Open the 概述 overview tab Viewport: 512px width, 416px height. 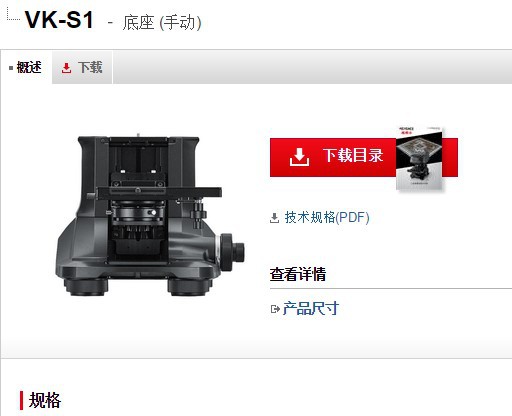[27, 68]
